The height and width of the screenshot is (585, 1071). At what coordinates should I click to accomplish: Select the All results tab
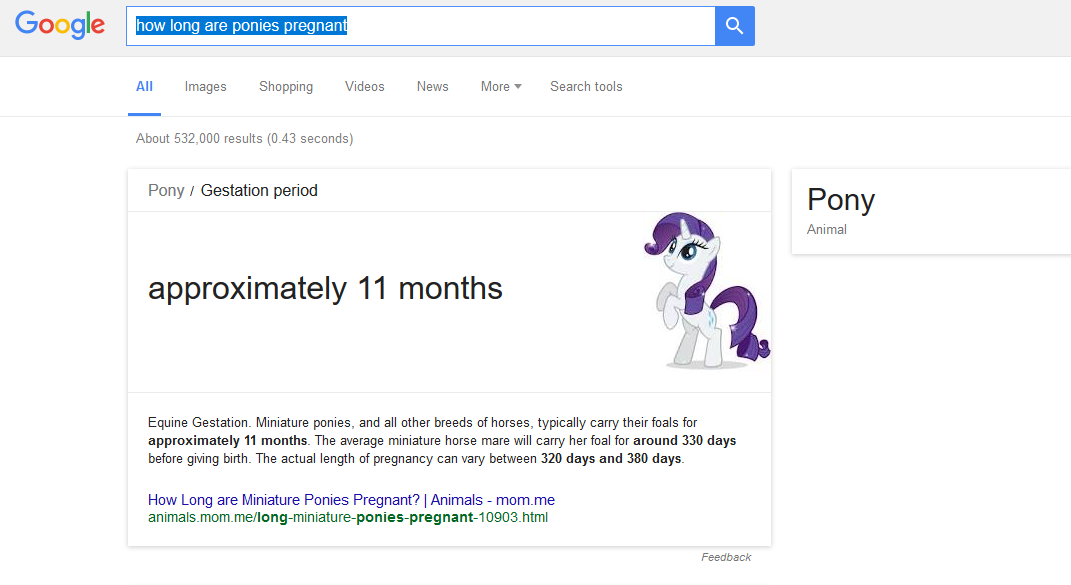[144, 86]
